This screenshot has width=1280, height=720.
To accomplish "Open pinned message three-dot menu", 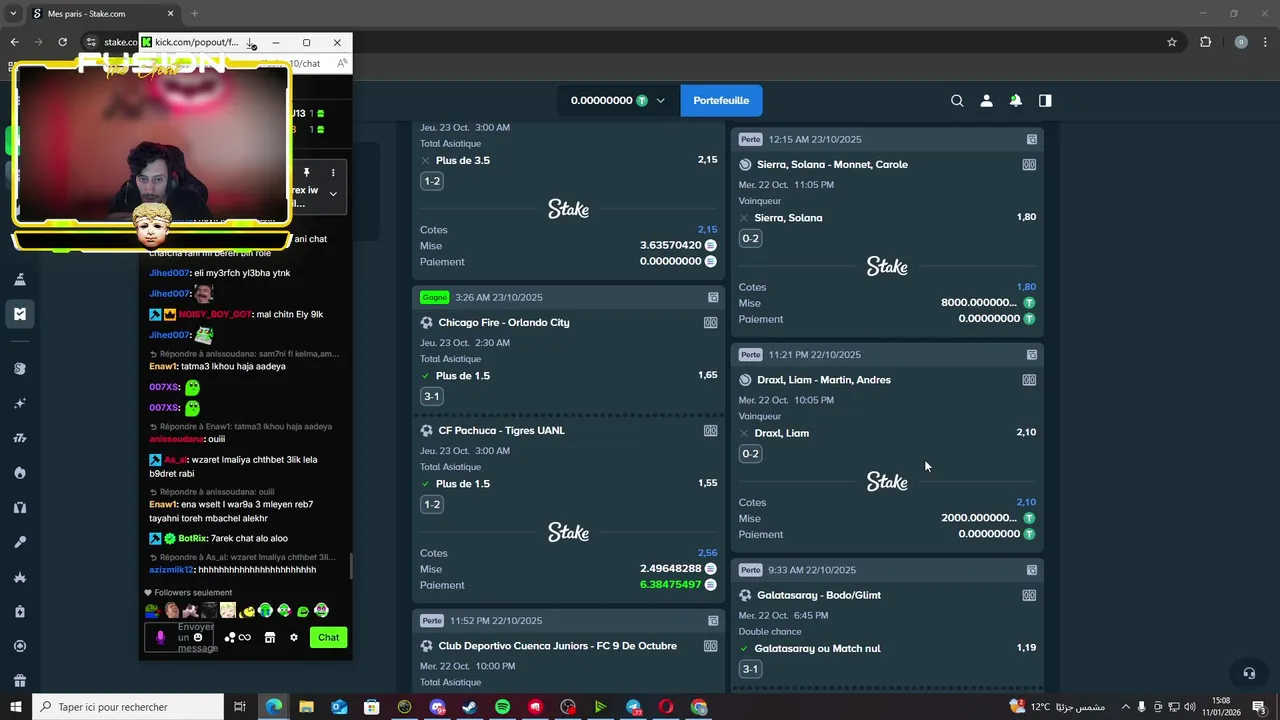I will (x=333, y=173).
